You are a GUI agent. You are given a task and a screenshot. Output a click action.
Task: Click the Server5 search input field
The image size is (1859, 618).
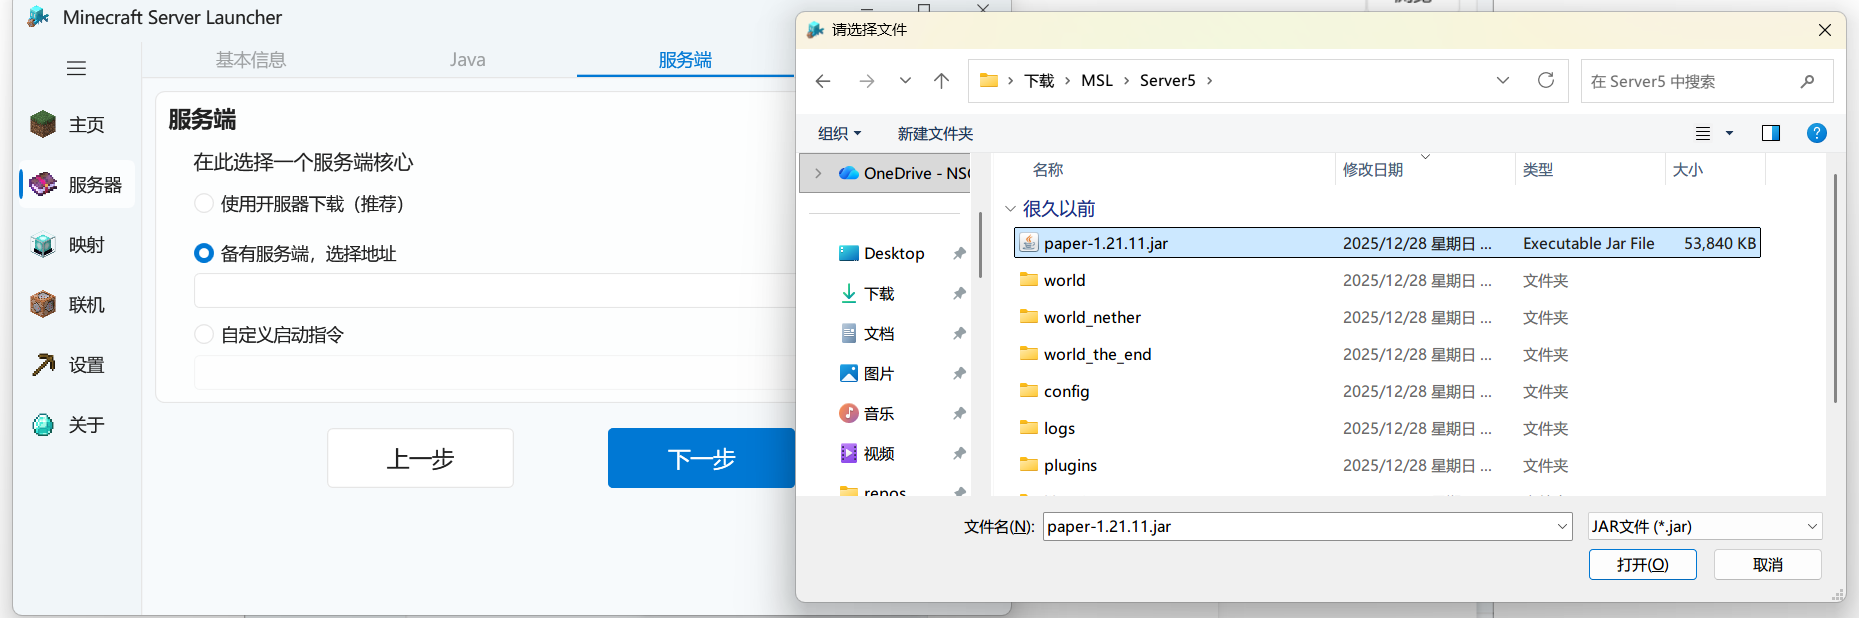coord(1690,81)
